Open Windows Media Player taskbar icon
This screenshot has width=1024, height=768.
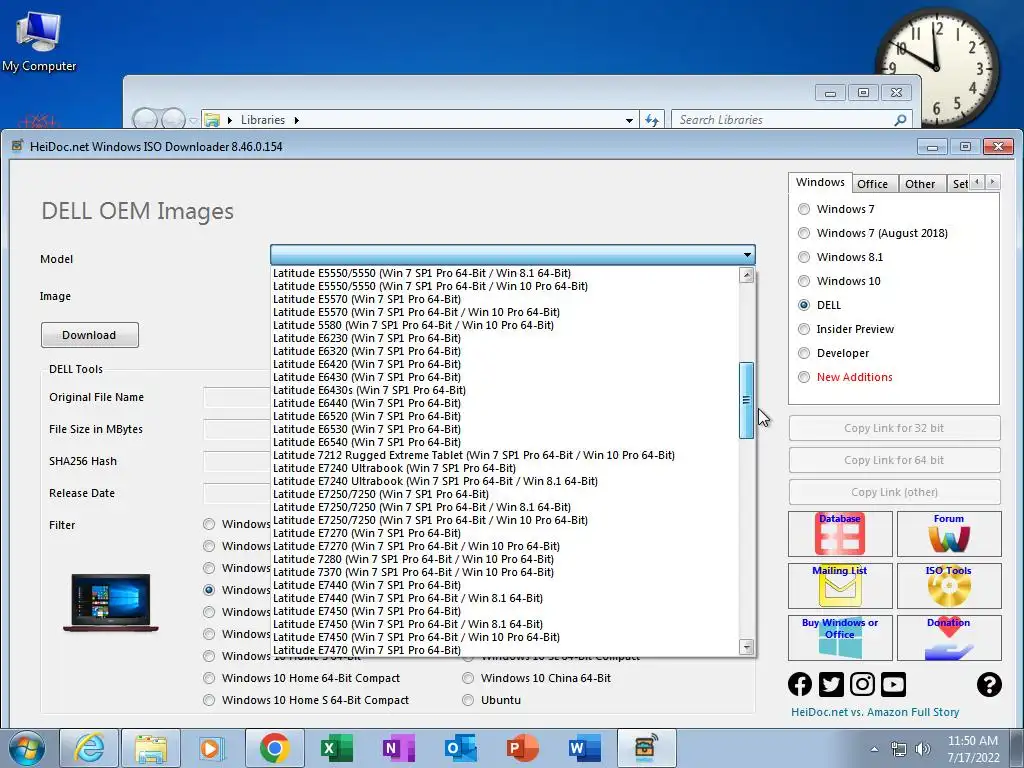click(x=212, y=748)
